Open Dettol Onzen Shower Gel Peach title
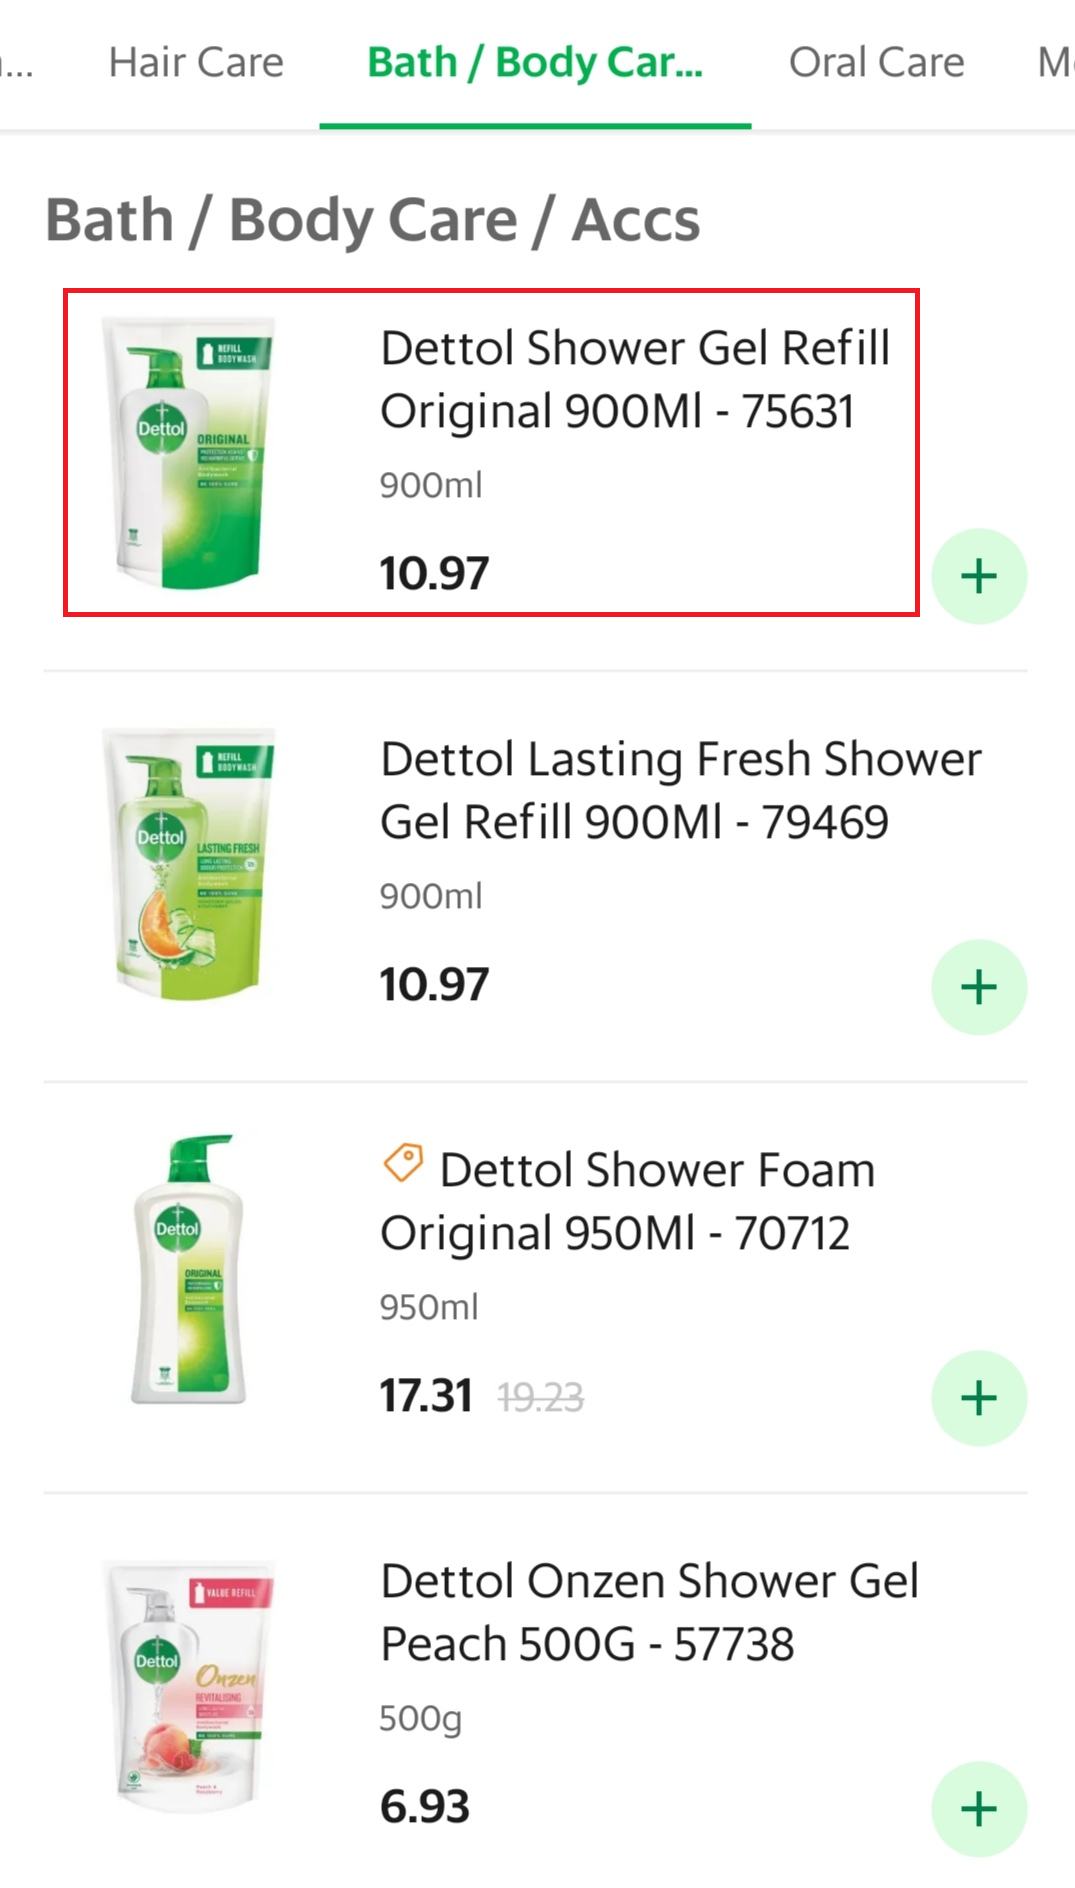 (648, 1612)
